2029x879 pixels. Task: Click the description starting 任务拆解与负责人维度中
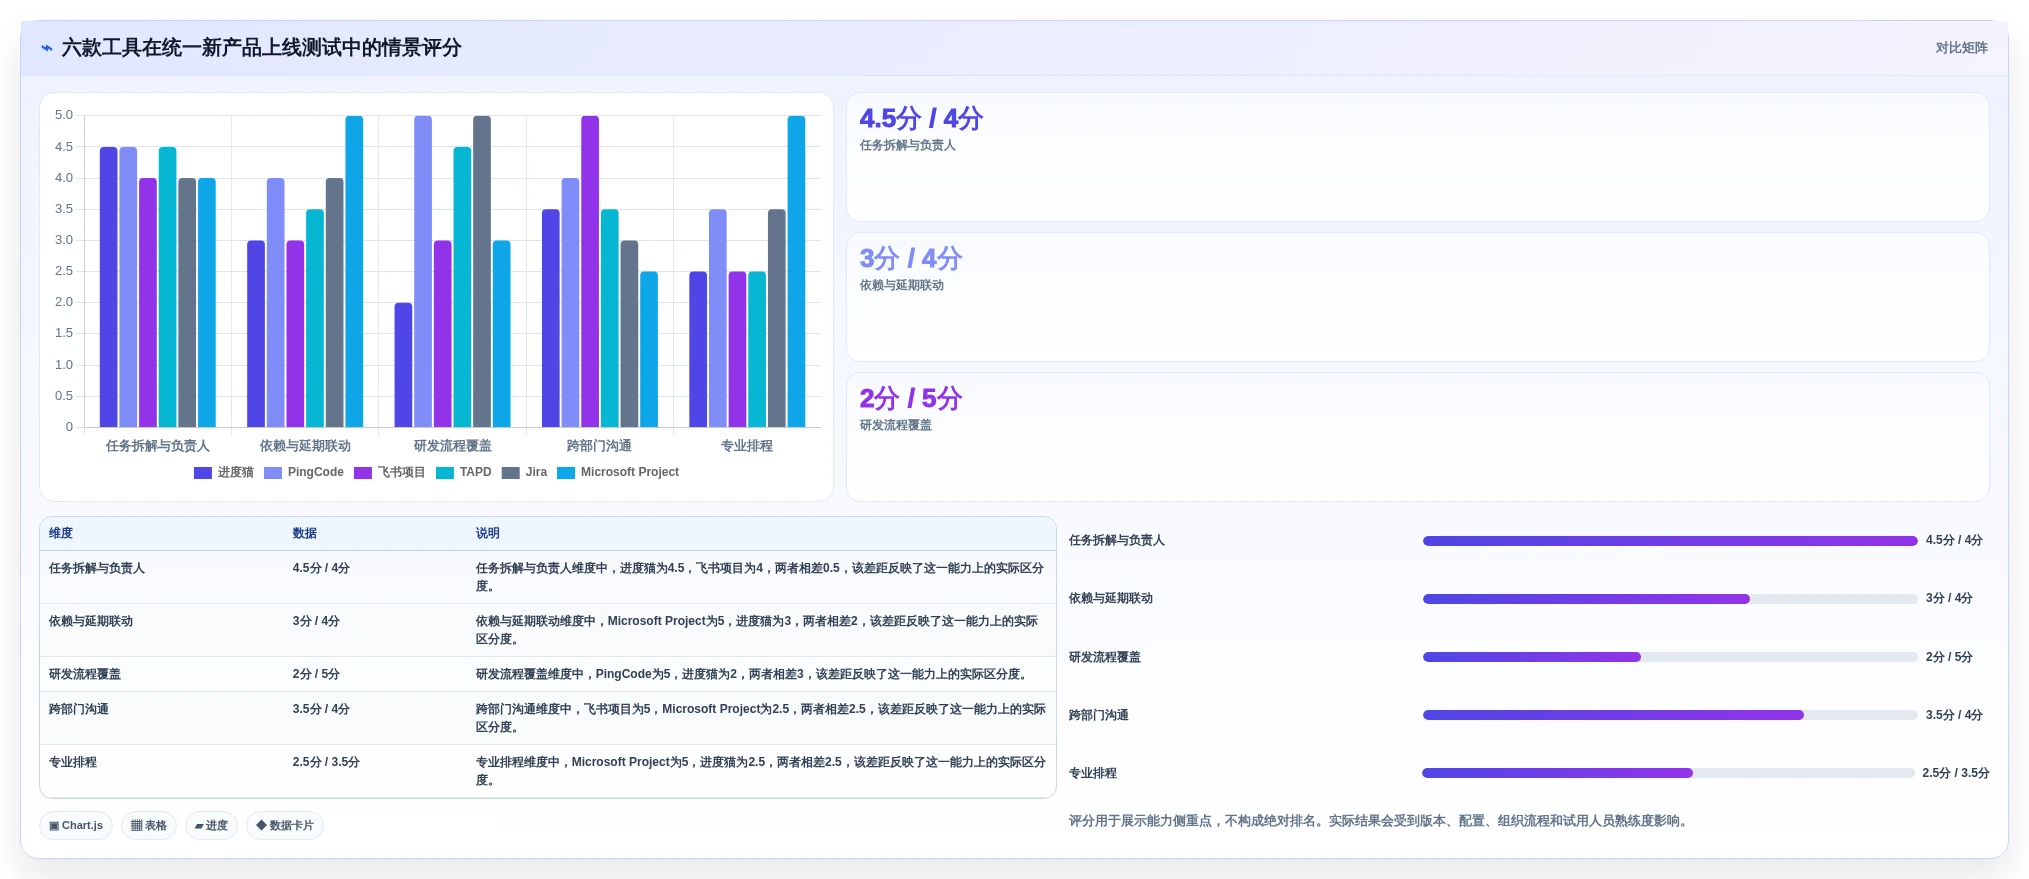point(760,577)
